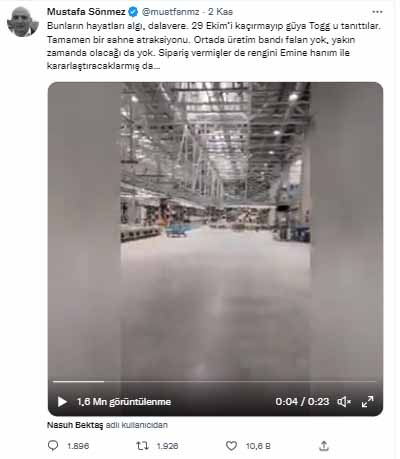The height and width of the screenshot is (459, 400).
Task: Open the Mustafa Sönmez display name link
Action: click(x=86, y=12)
